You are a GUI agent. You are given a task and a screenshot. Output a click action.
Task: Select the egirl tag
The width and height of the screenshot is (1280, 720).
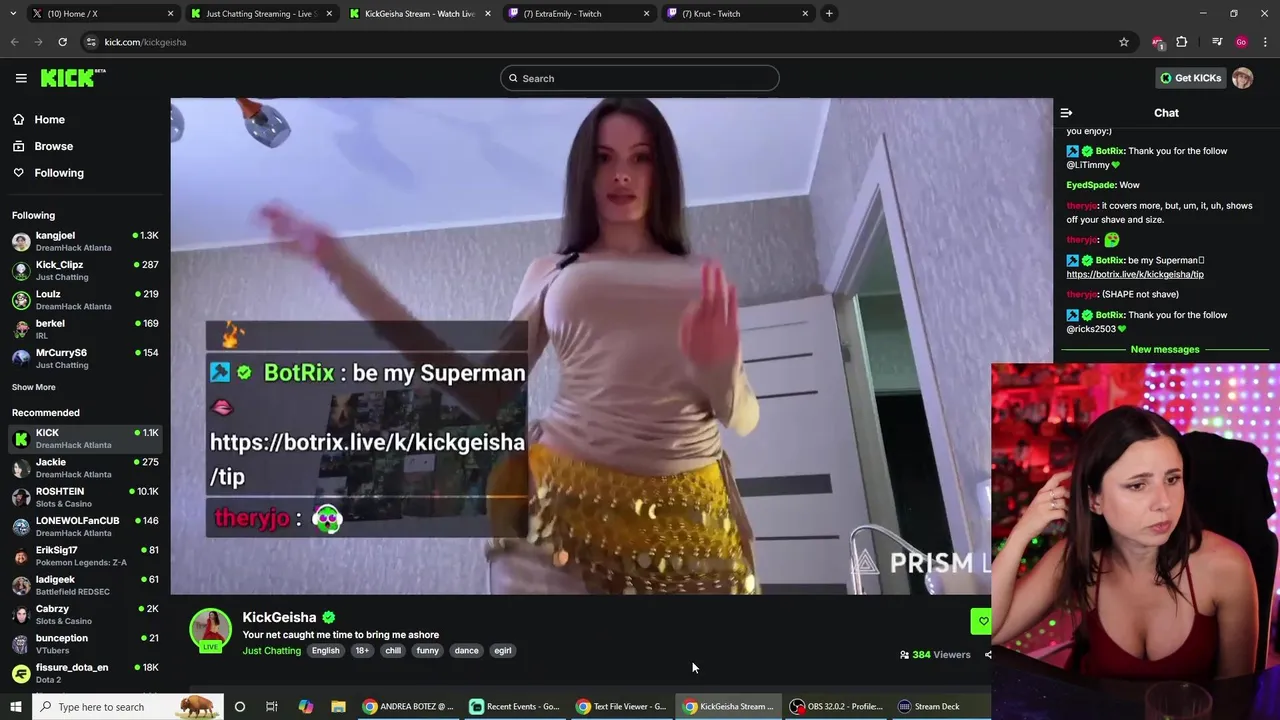[x=503, y=650]
